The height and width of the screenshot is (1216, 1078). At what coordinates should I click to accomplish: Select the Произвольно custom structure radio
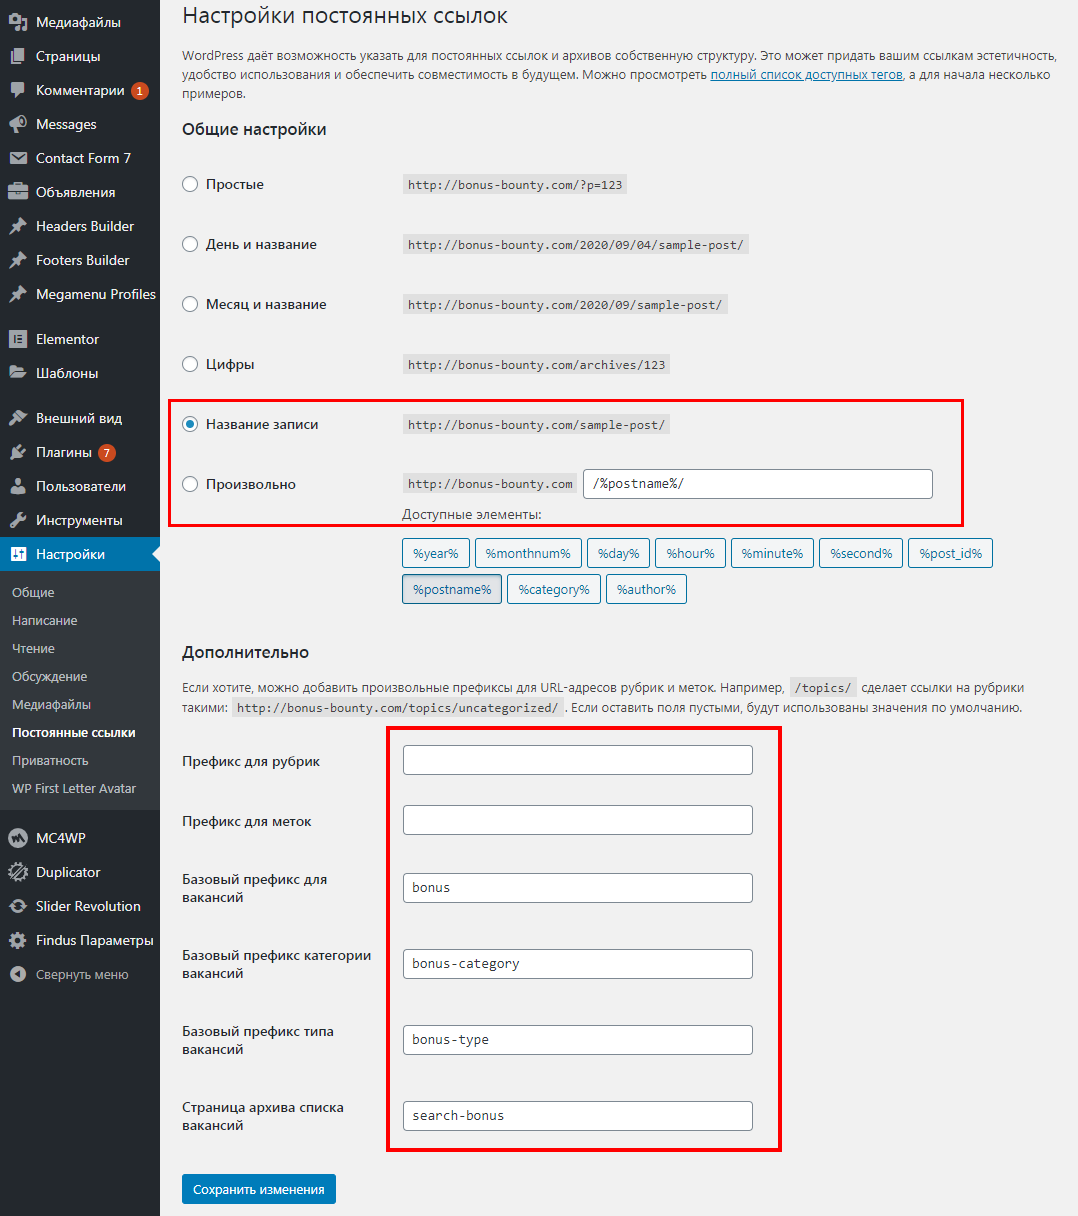[x=190, y=484]
